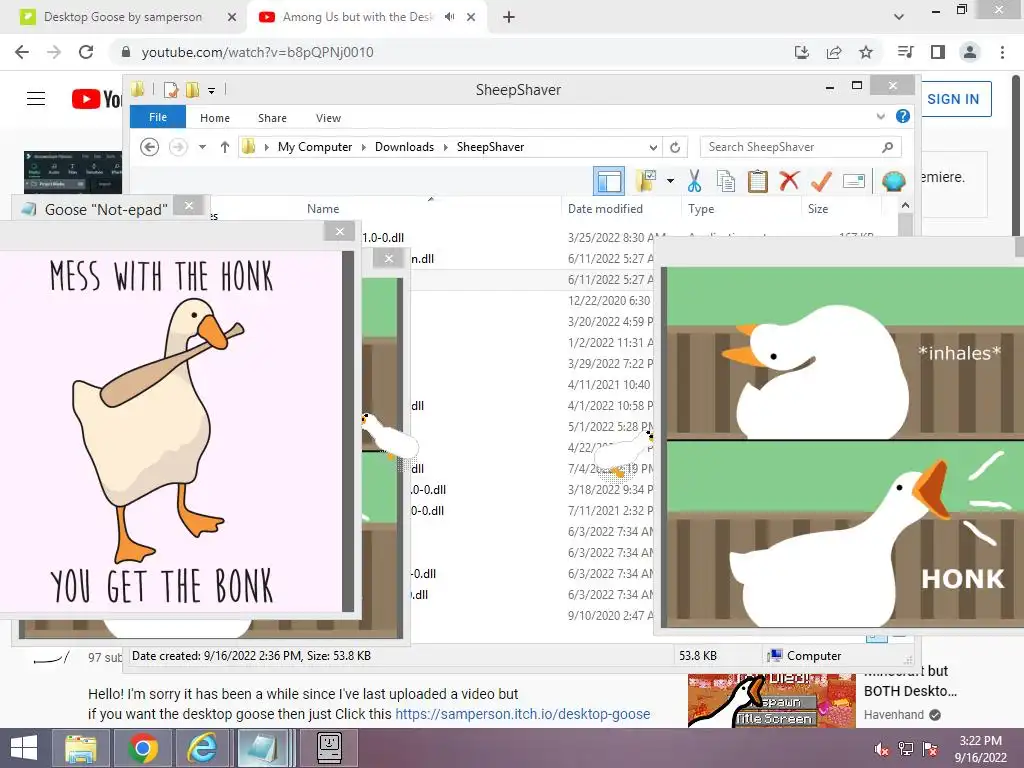
Task: Click the Explorer Help question mark icon
Action: click(x=903, y=116)
